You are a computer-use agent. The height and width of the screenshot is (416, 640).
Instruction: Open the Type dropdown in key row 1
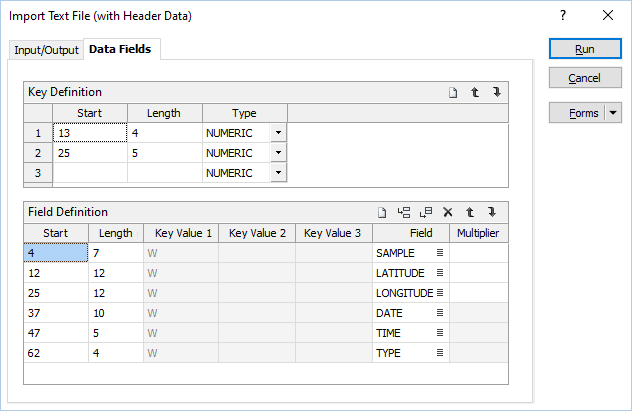point(278,133)
